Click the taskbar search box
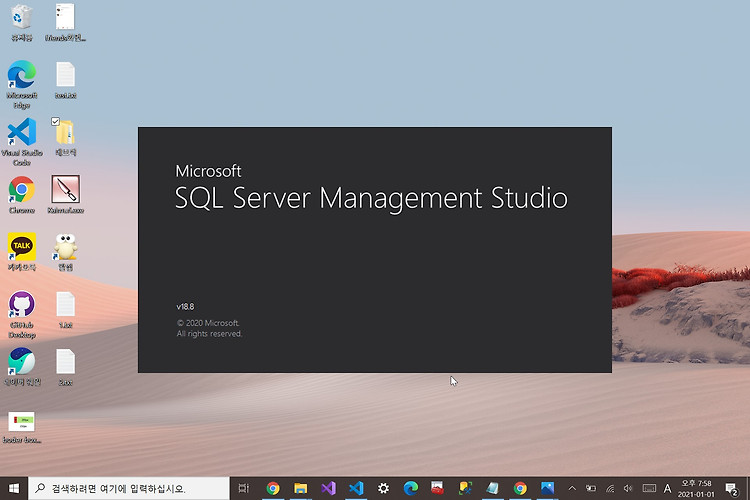Image resolution: width=750 pixels, height=500 pixels. coord(129,488)
